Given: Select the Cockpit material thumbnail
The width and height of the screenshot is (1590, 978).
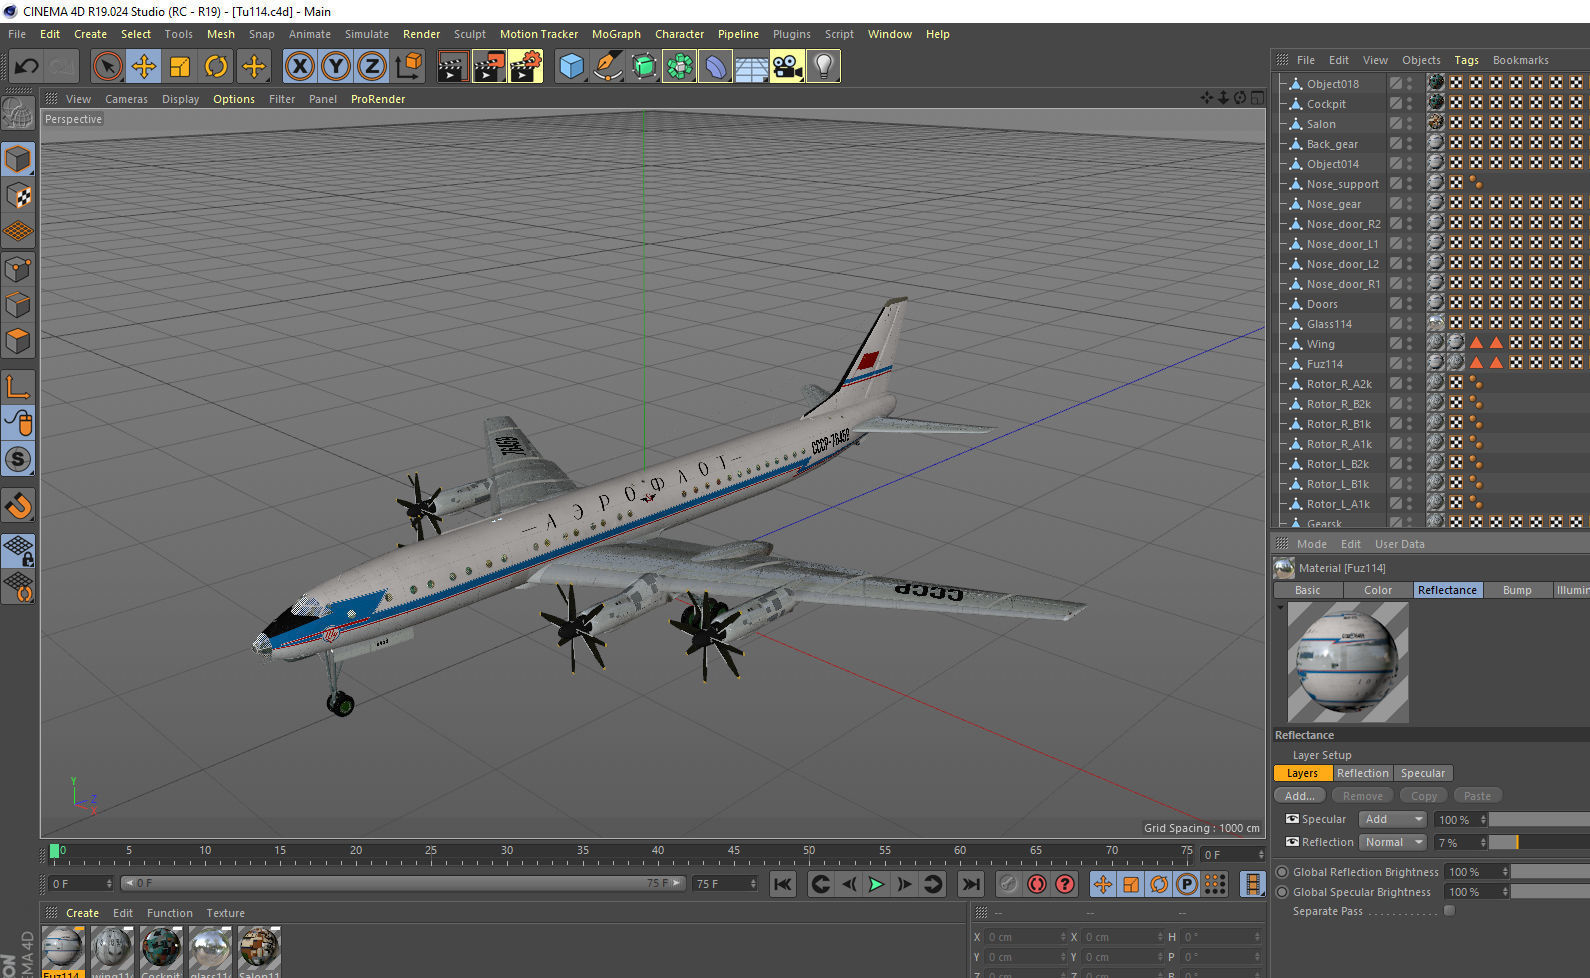Looking at the screenshot, I should pos(161,947).
